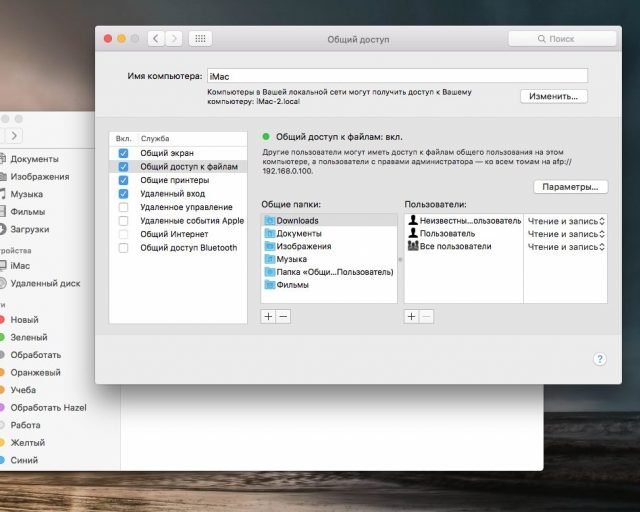Open Документы in Finder sidebar

(x=34, y=159)
